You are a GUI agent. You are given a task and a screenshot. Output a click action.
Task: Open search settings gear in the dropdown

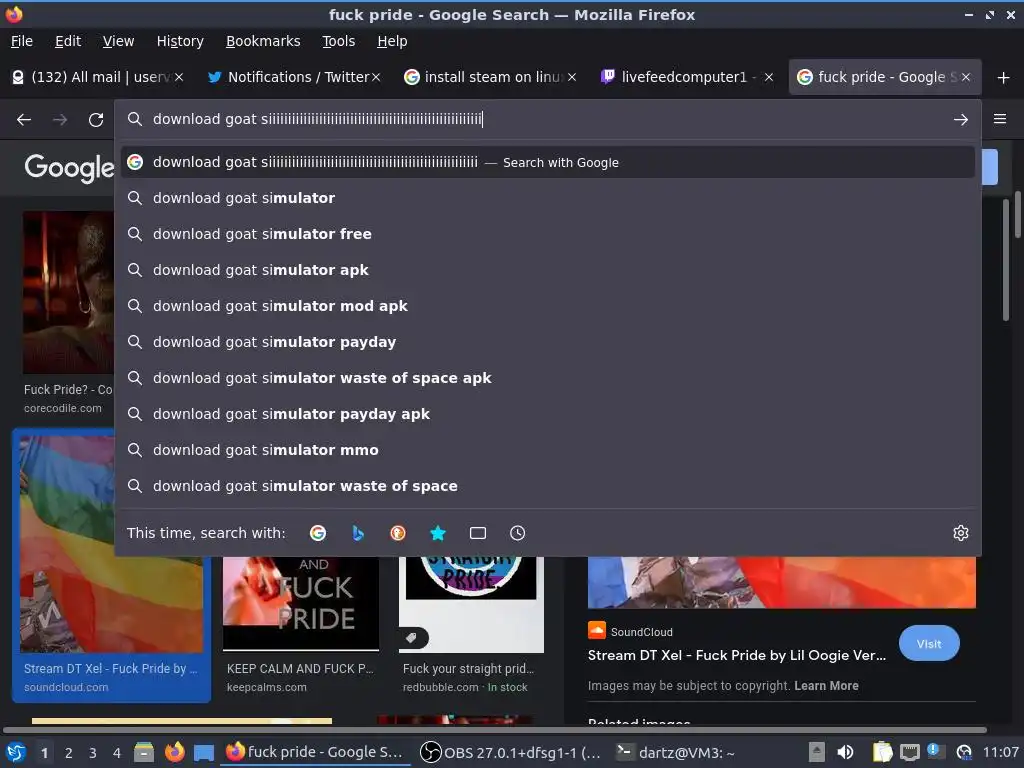click(x=961, y=533)
